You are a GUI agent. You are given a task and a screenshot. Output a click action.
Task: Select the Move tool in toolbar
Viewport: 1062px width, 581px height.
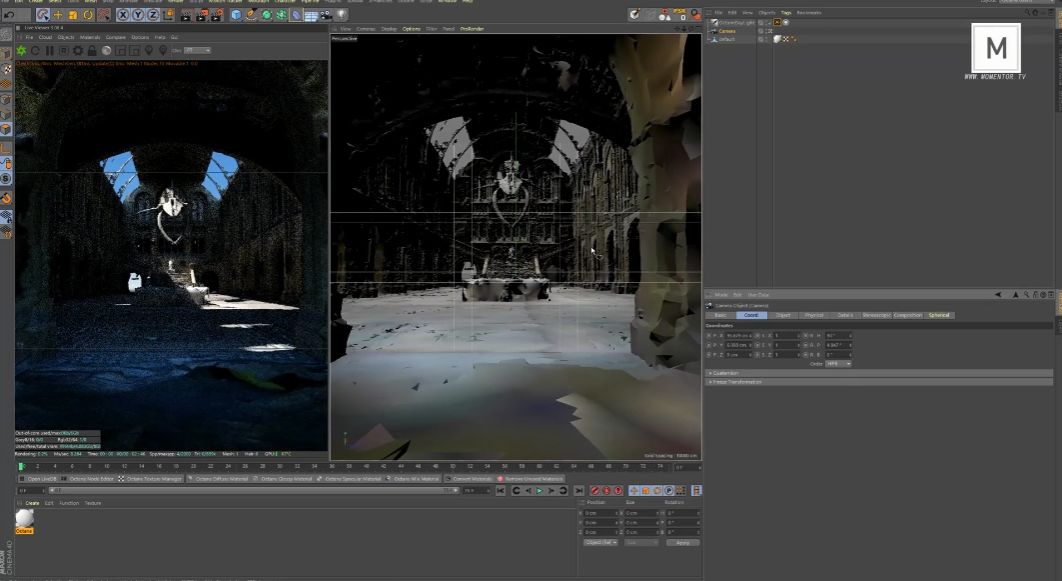click(x=58, y=15)
